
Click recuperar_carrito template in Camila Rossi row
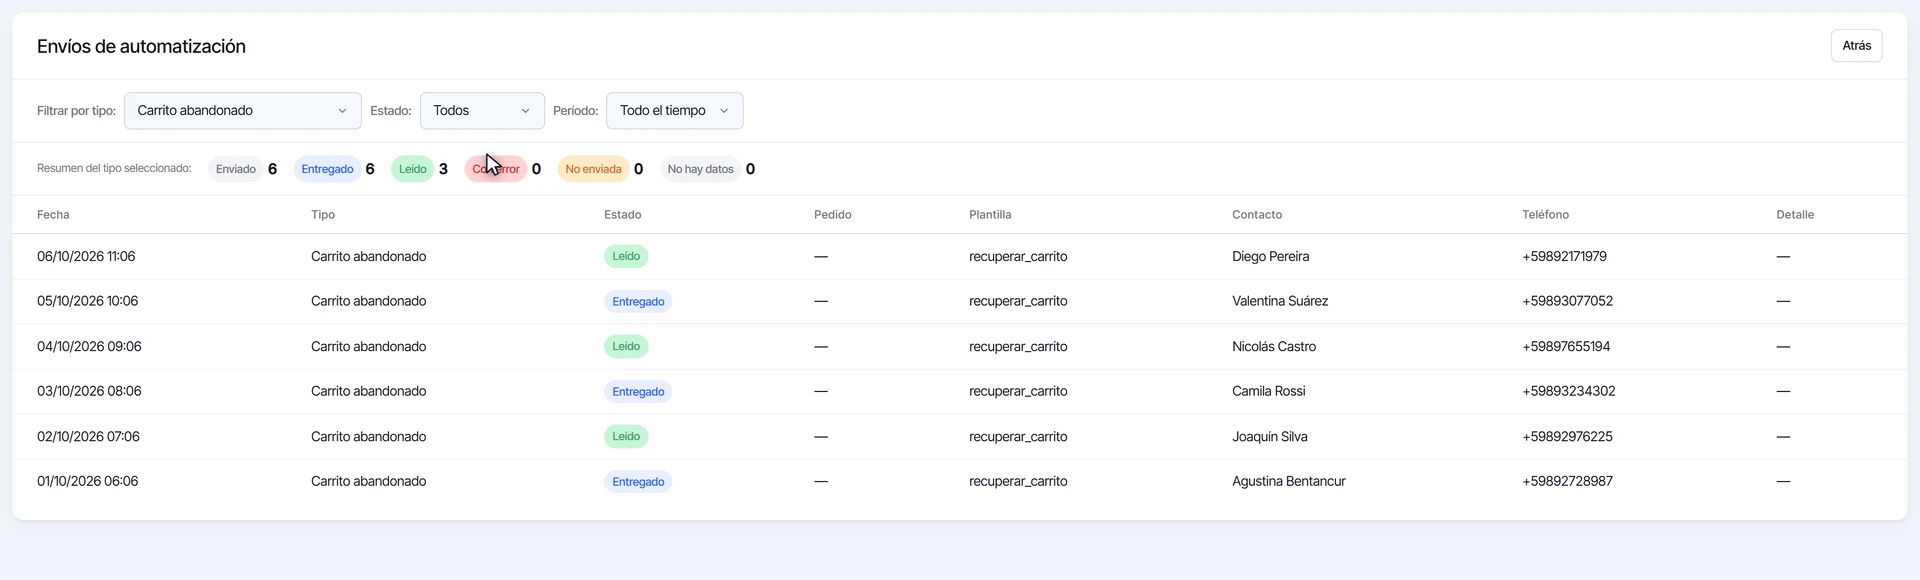[1018, 391]
